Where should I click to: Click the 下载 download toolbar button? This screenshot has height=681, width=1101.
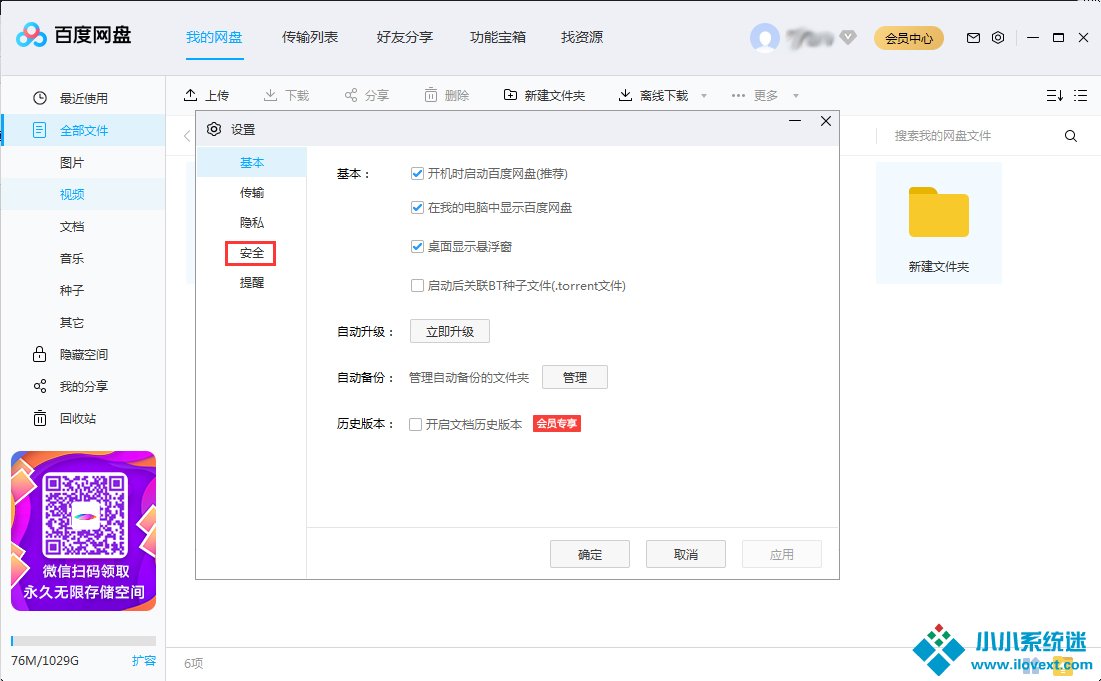coord(286,95)
